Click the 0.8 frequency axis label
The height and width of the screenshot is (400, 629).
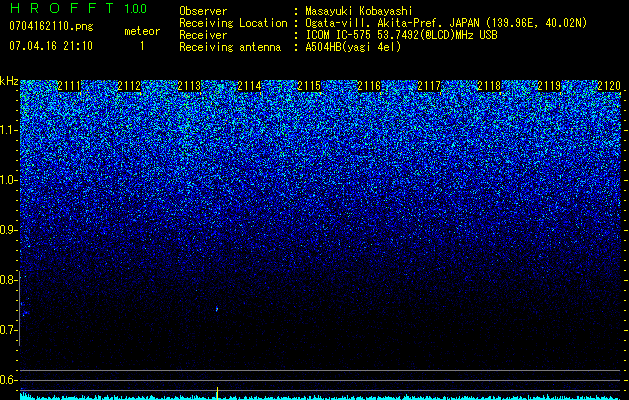(8, 280)
